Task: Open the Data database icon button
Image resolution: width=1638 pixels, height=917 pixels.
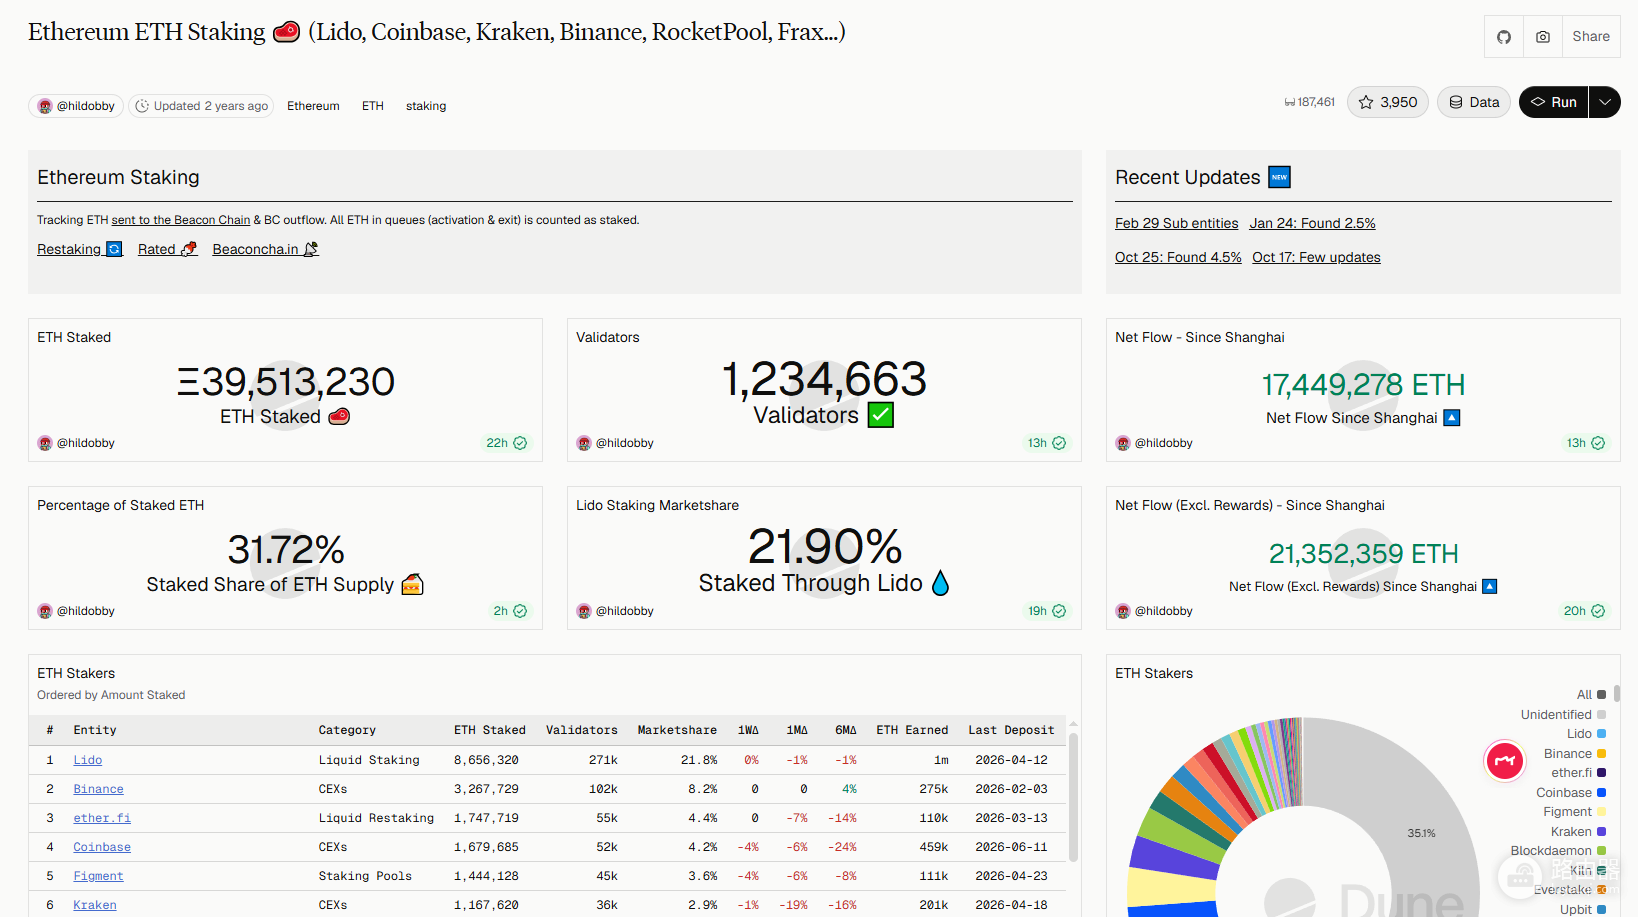Action: point(1474,102)
